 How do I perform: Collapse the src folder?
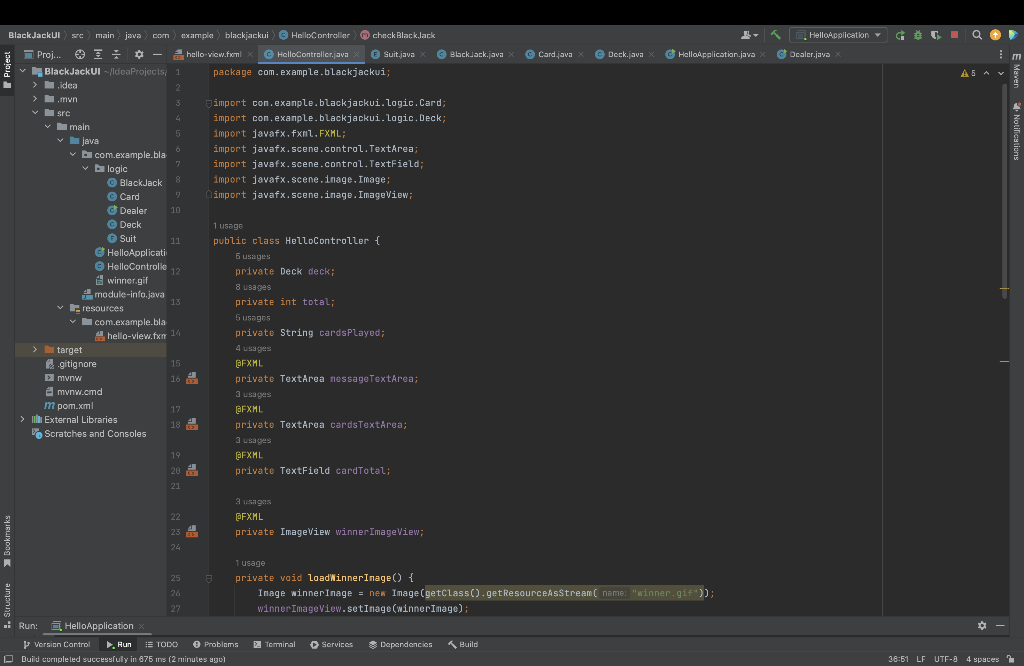click(x=35, y=113)
